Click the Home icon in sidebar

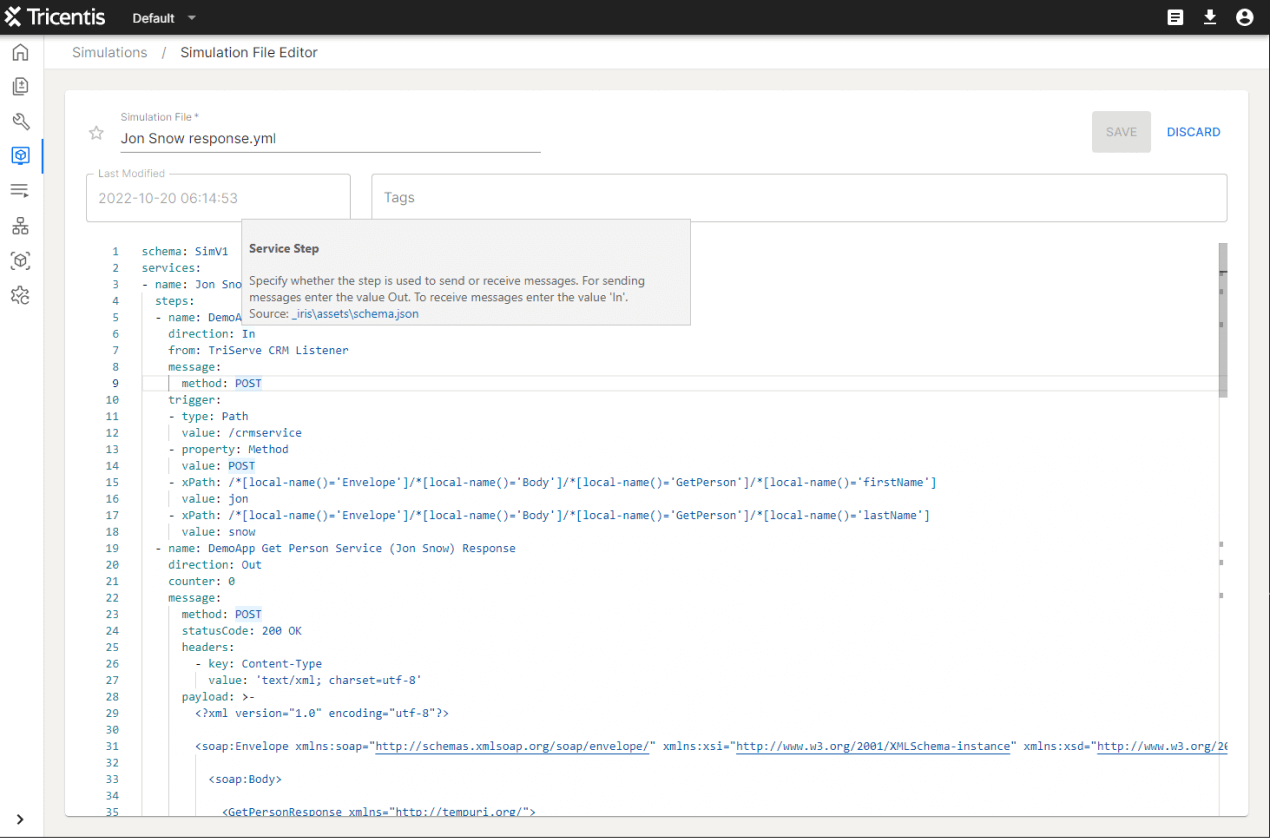(x=20, y=53)
